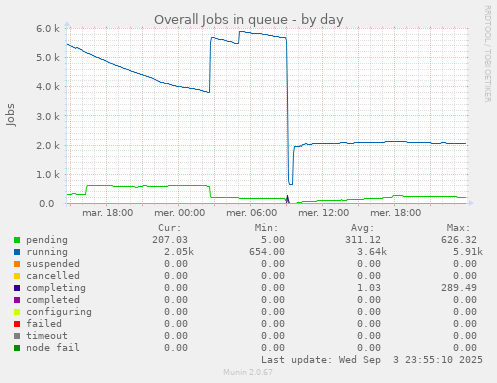Click the Munin 2.0.67 version text
497x383 pixels.
(248, 372)
